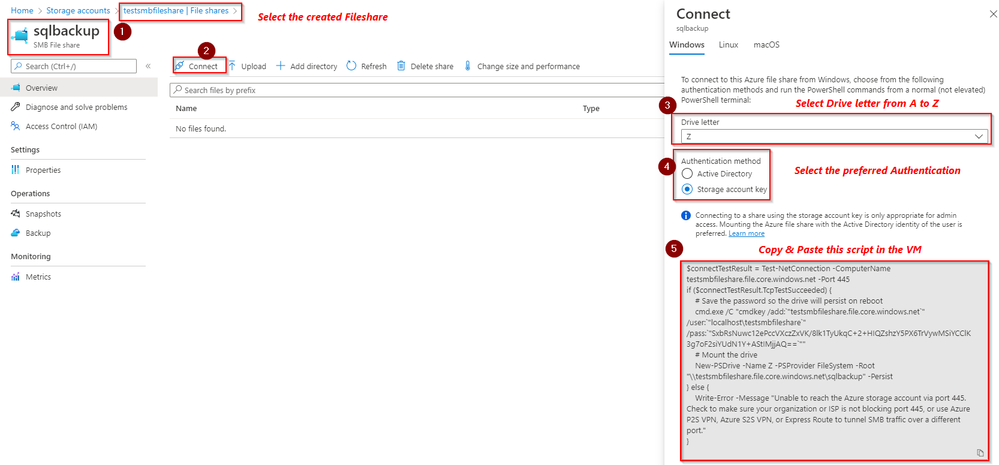Sort by Name column header
Screen dimensions: 999x465
[x=186, y=109]
